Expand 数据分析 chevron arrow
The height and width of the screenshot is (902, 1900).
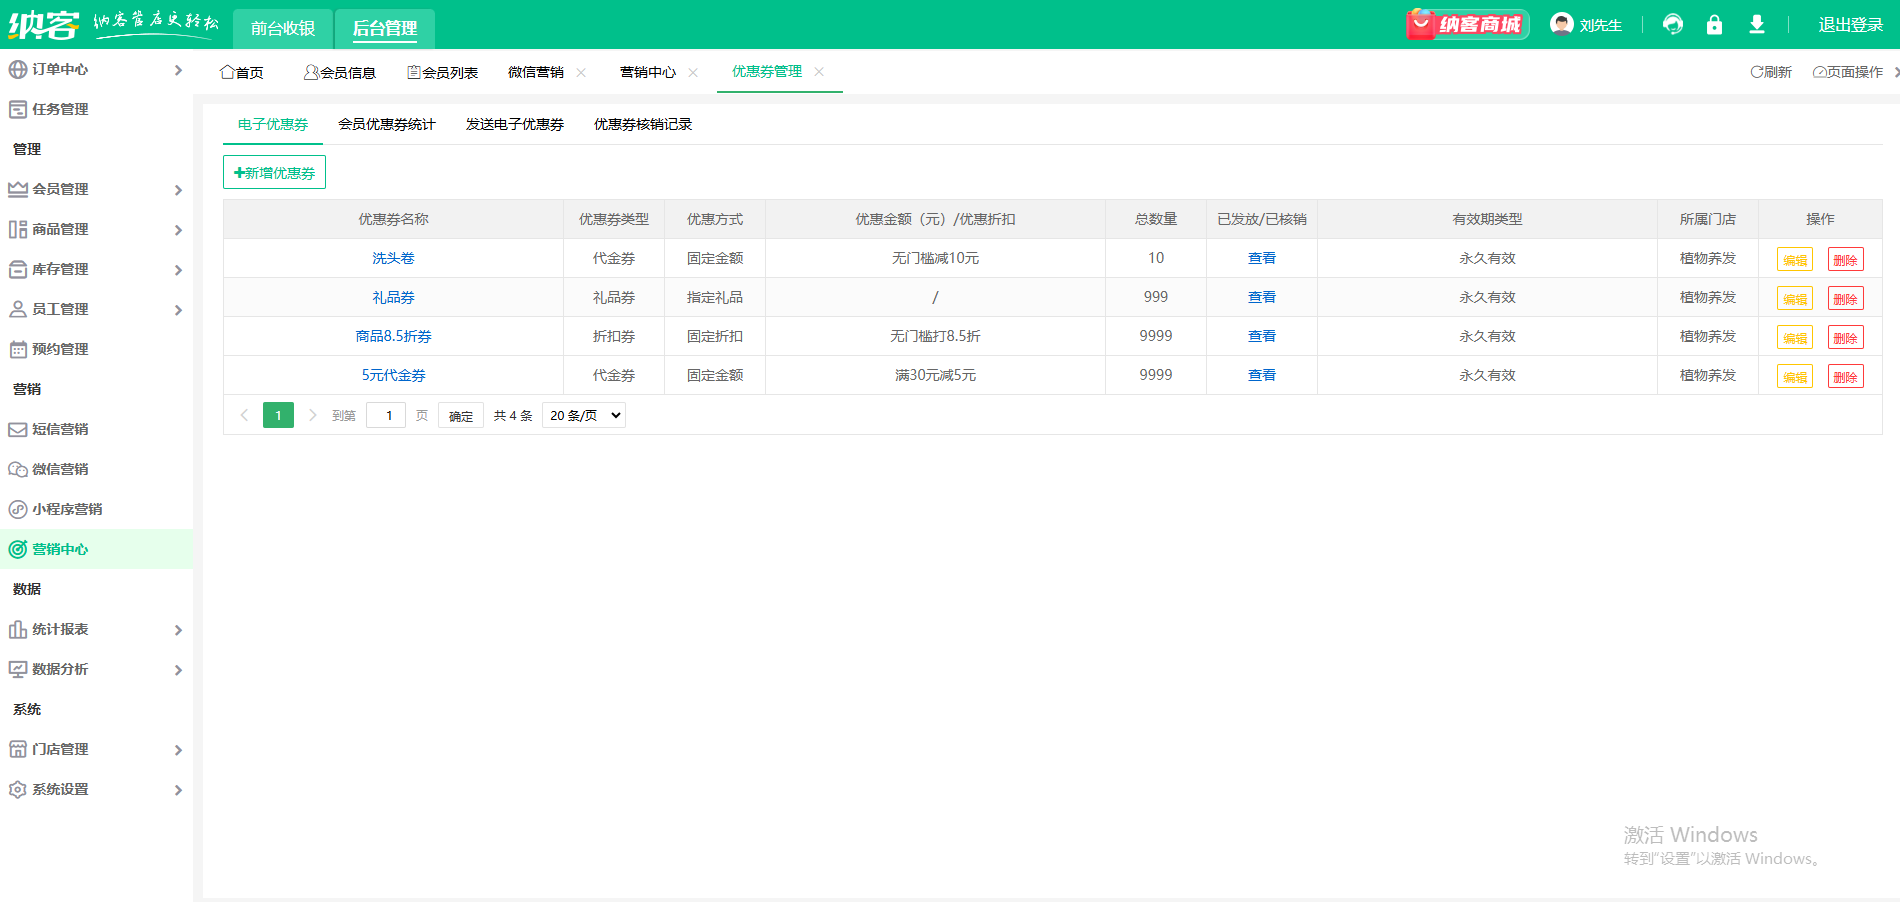(x=178, y=670)
